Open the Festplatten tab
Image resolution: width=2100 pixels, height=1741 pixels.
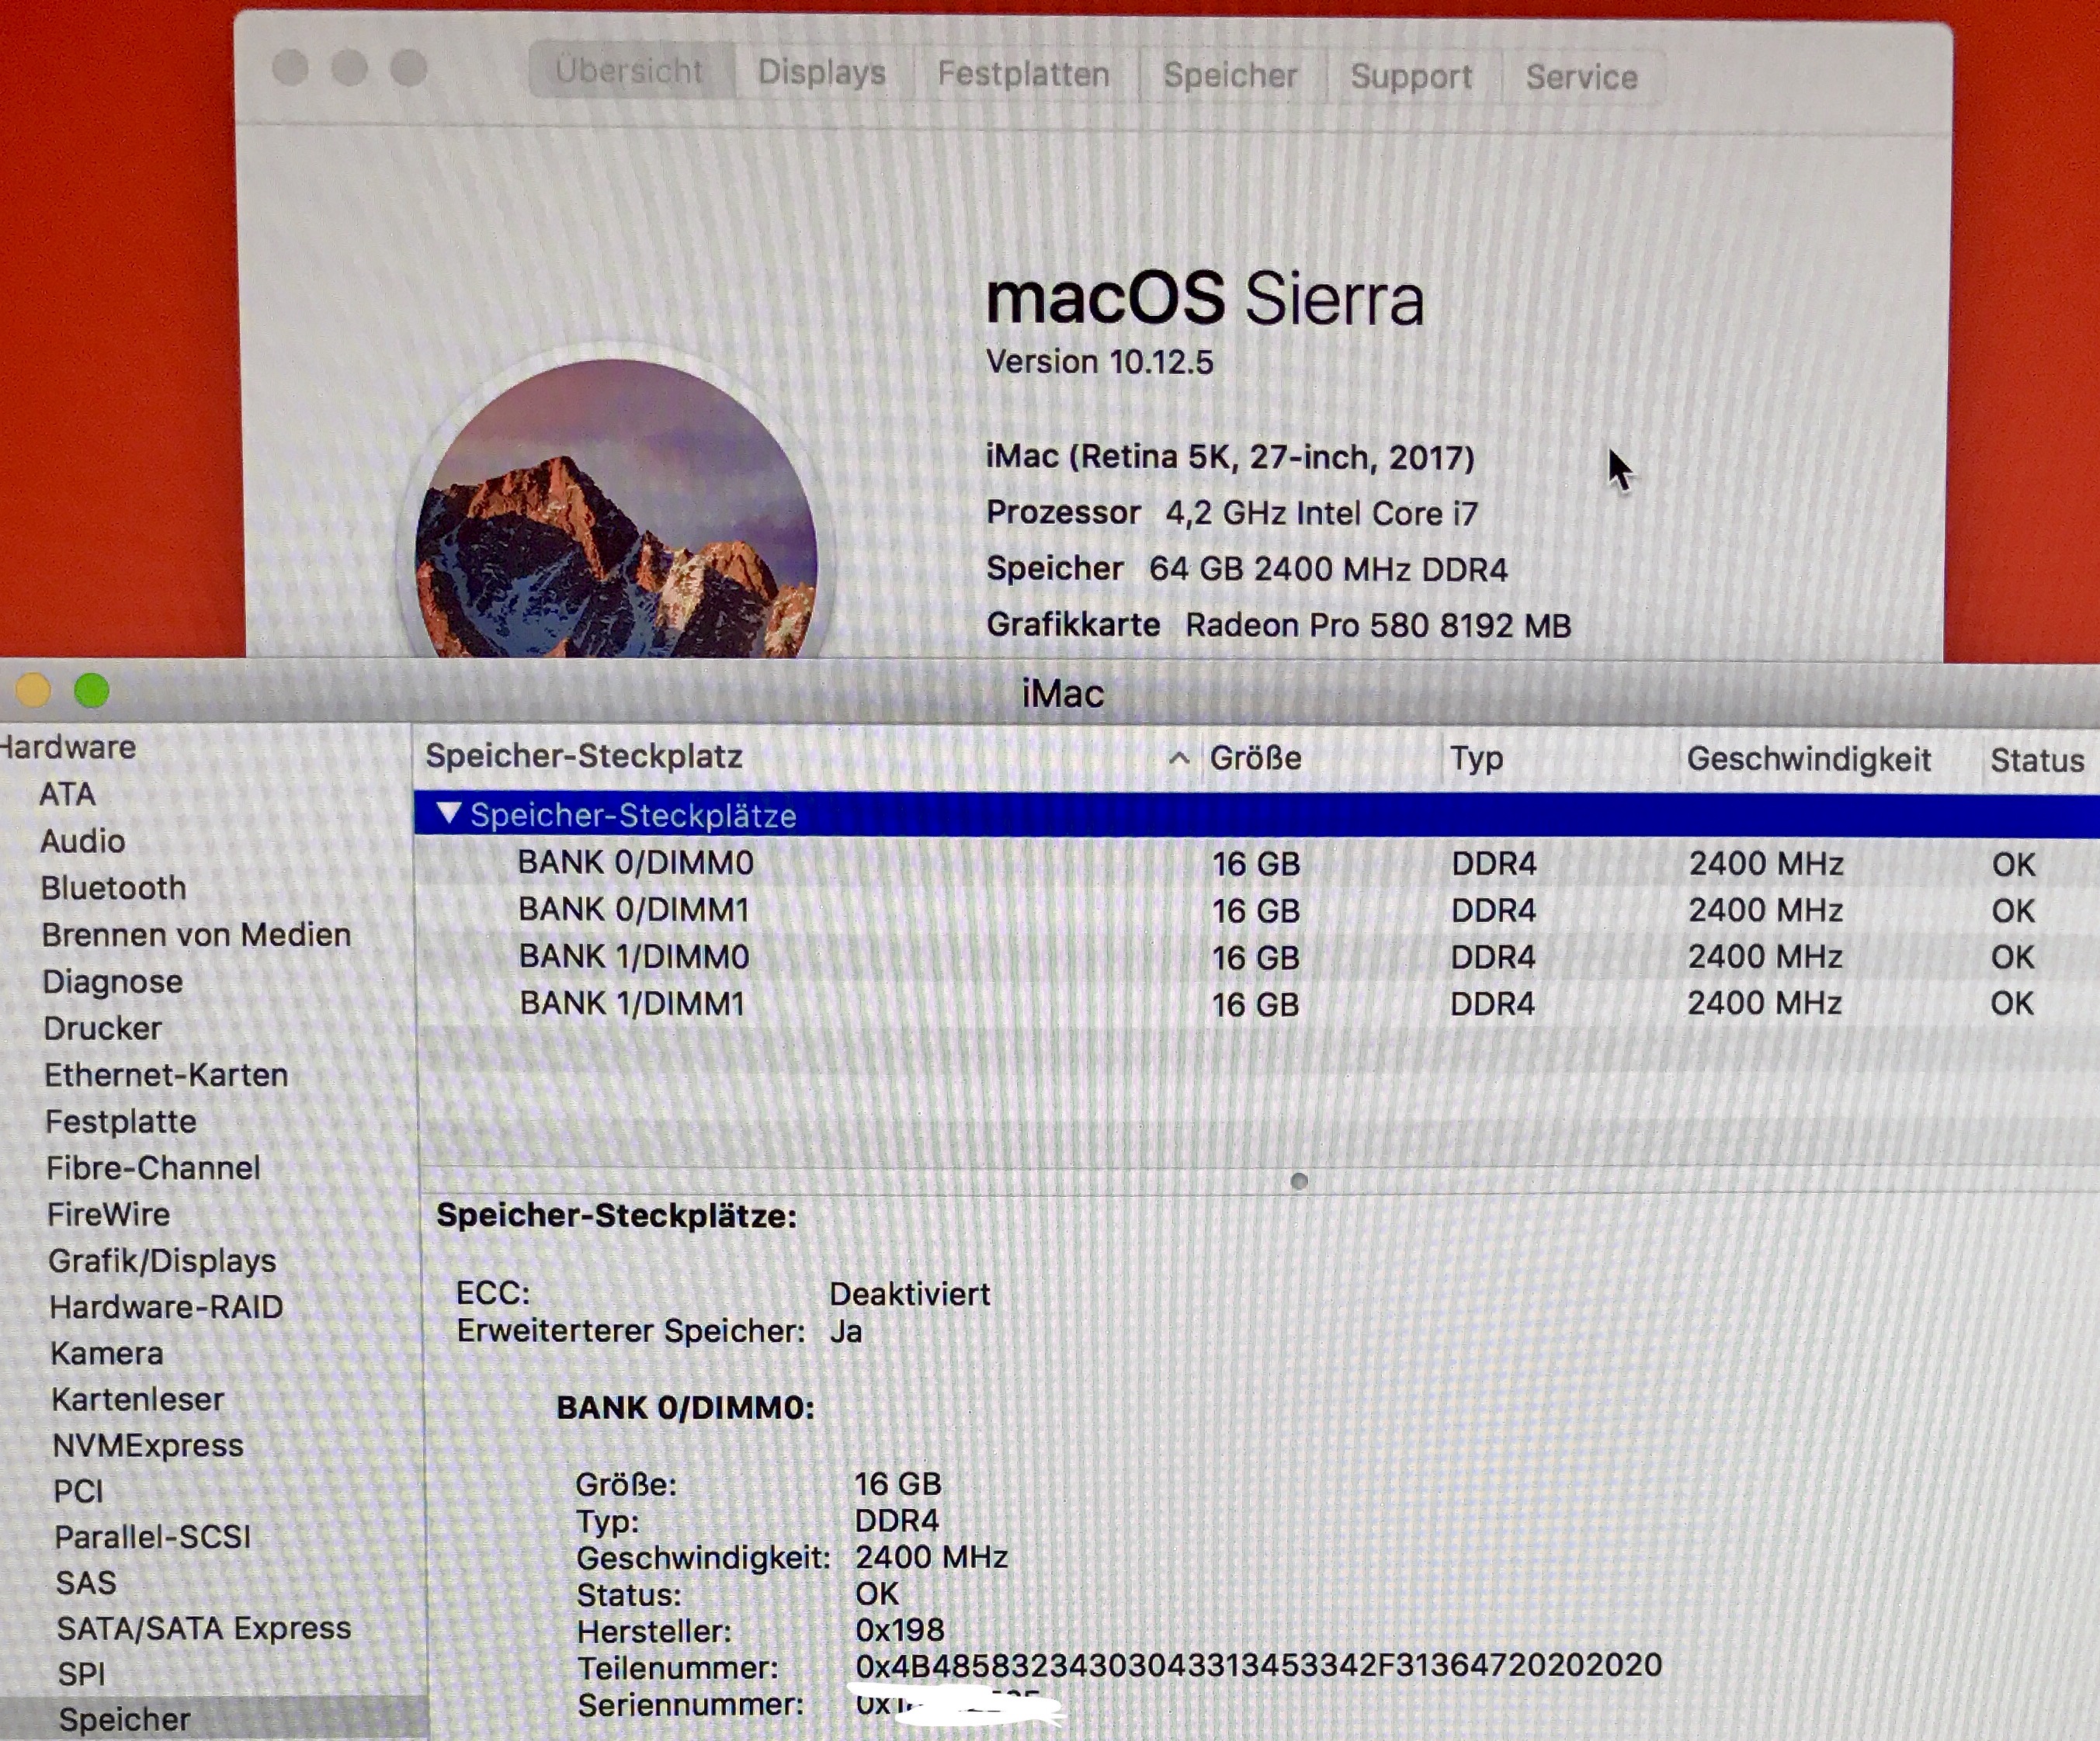(1023, 74)
